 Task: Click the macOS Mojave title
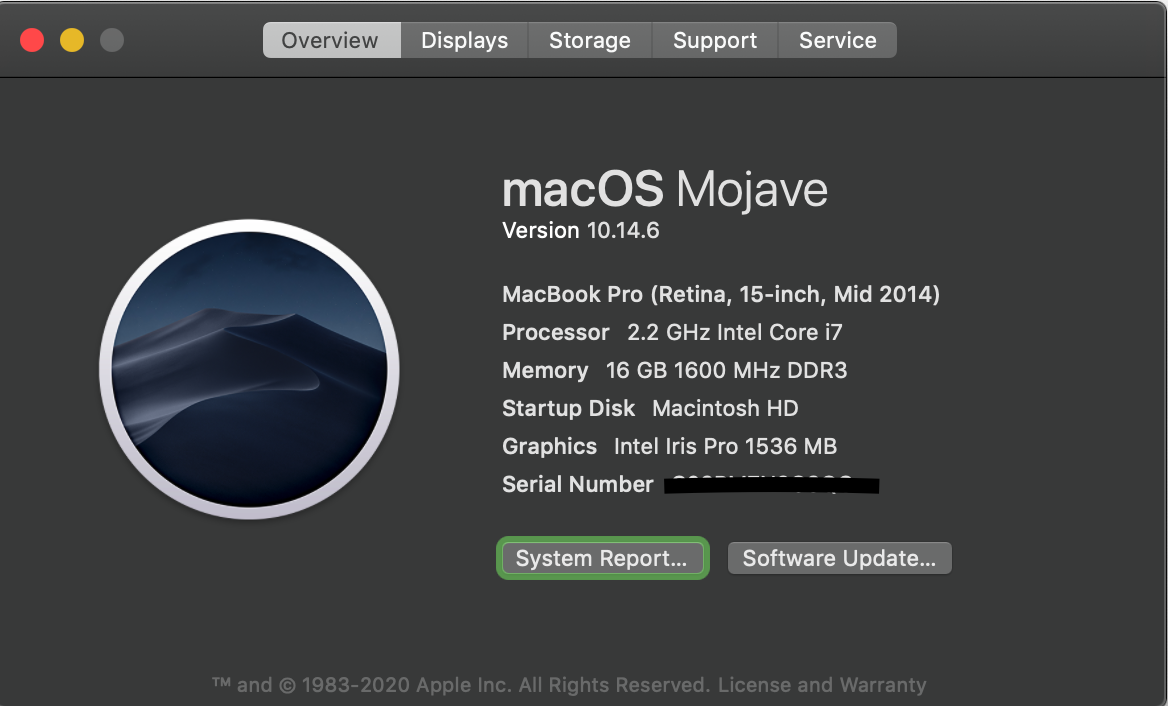tap(665, 189)
